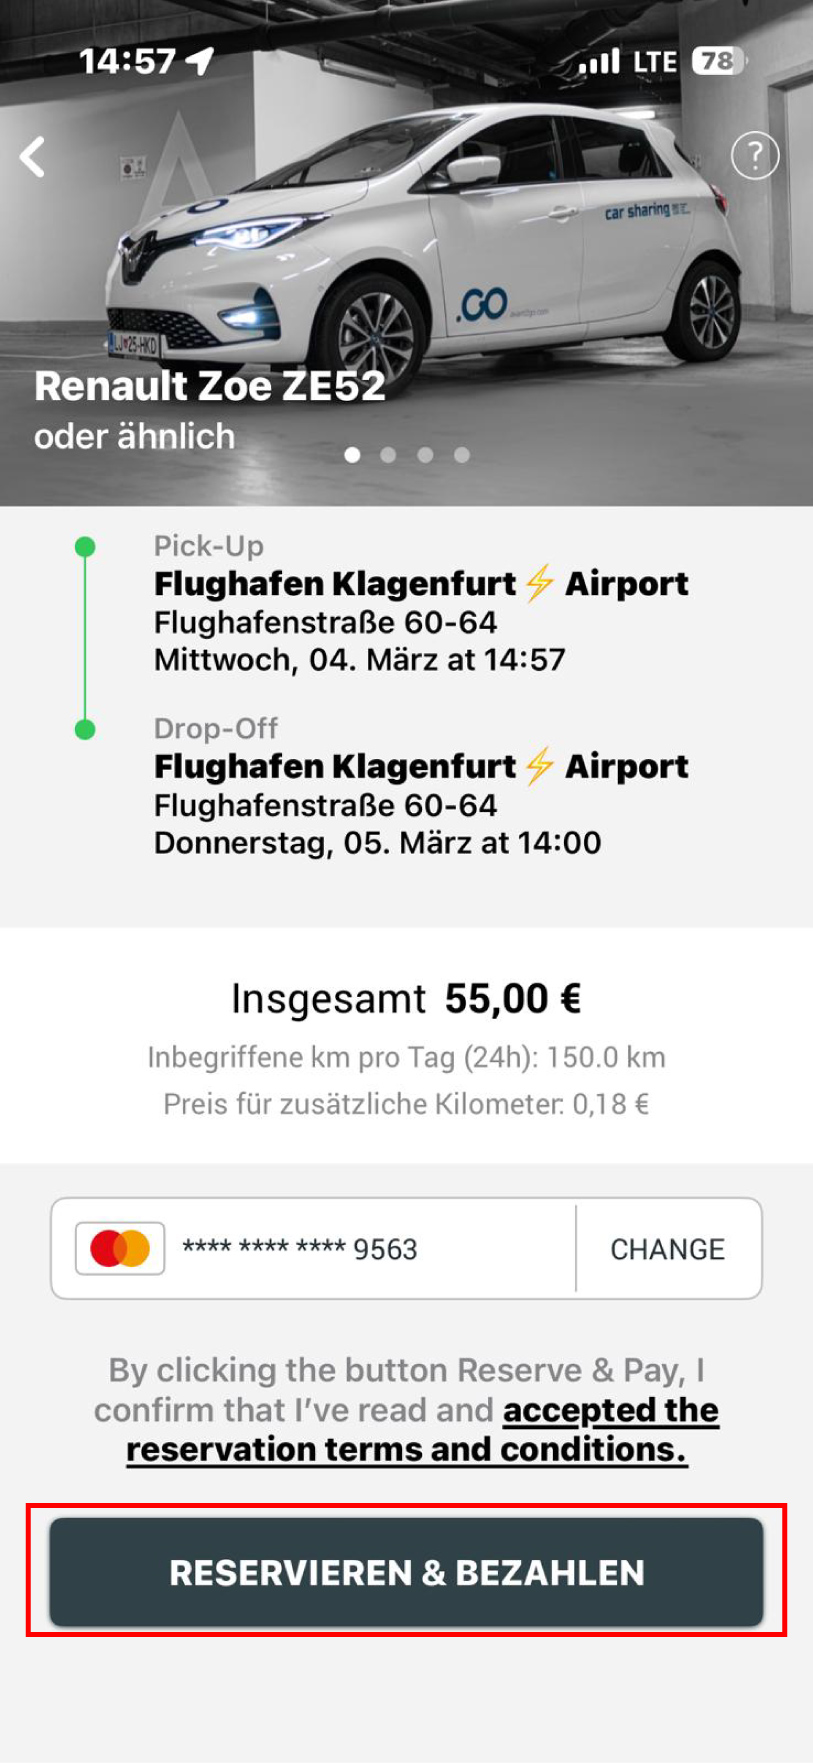Tap the drop-off lightning bolt icon

pyautogui.click(x=540, y=766)
